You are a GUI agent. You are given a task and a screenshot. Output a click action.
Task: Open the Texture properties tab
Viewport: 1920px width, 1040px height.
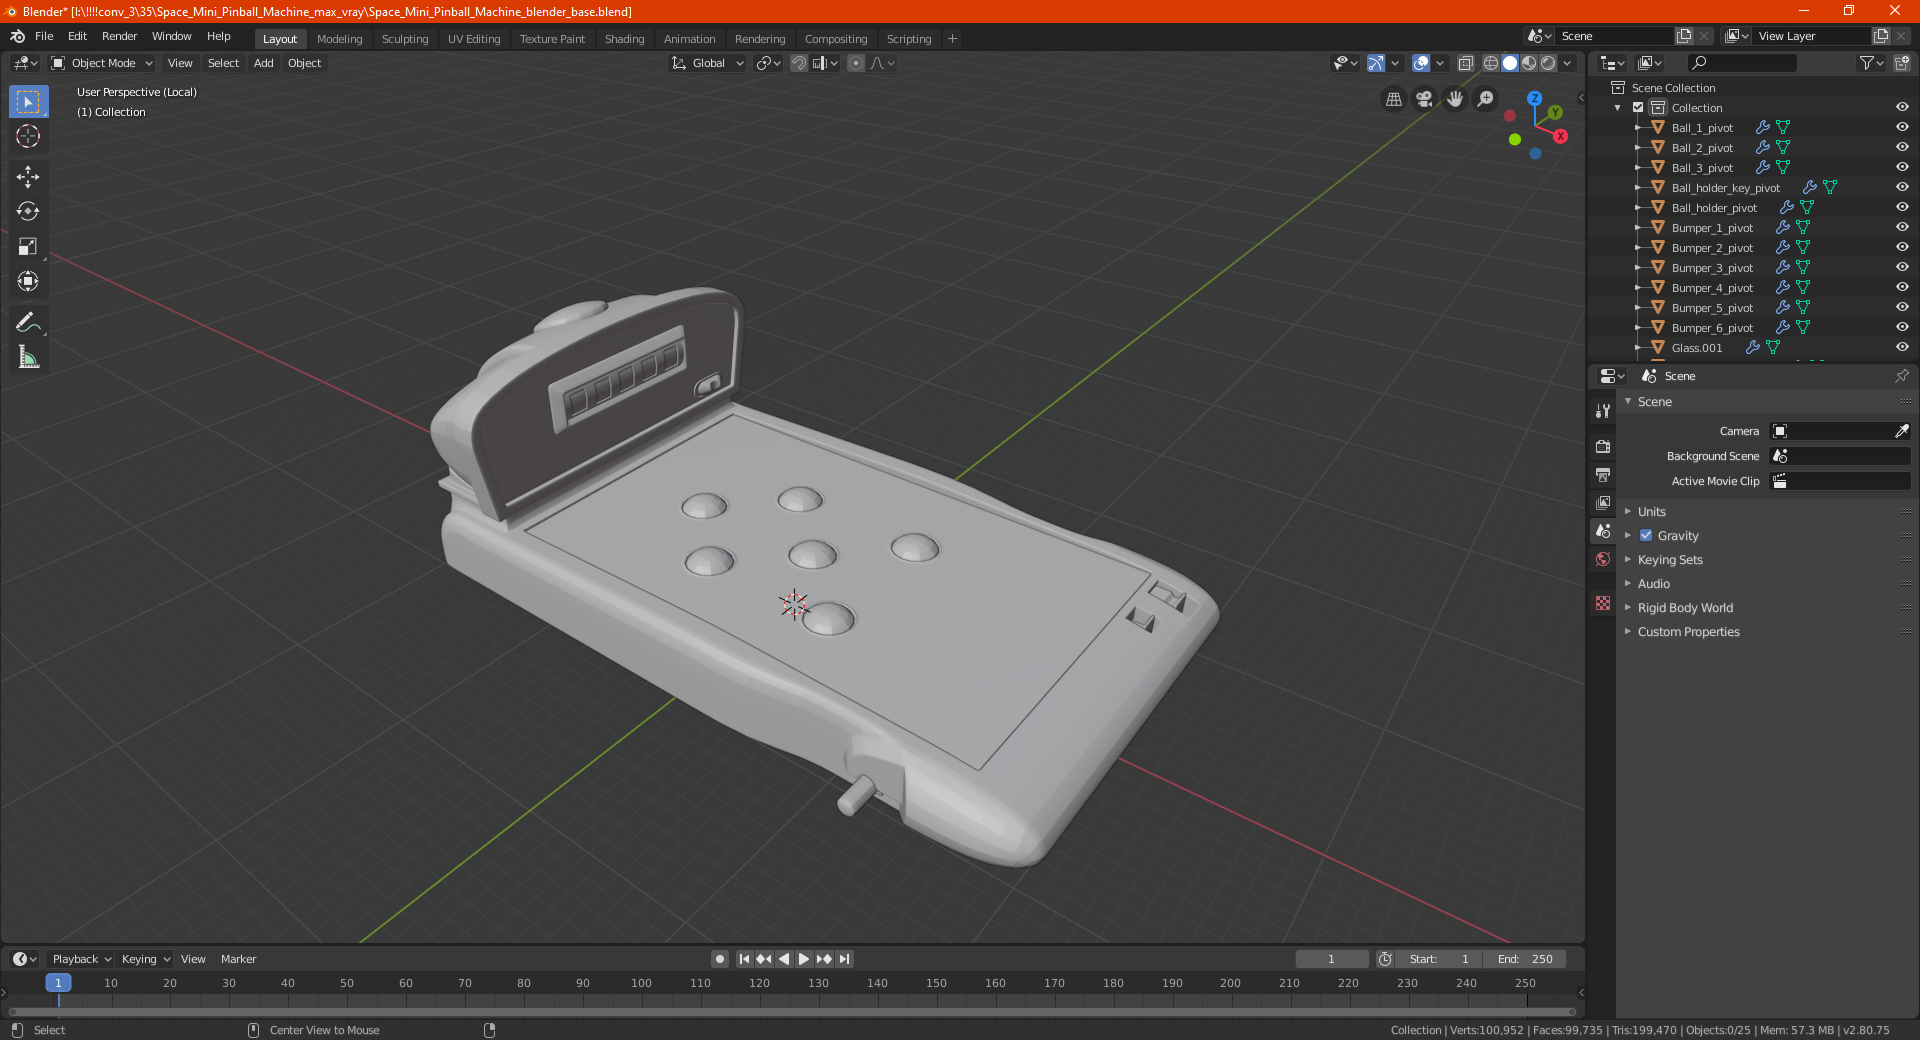click(1603, 603)
